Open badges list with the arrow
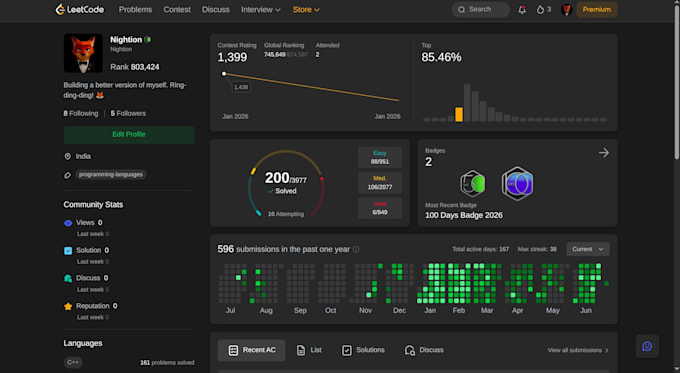Viewport: 680px width, 373px height. [x=604, y=153]
